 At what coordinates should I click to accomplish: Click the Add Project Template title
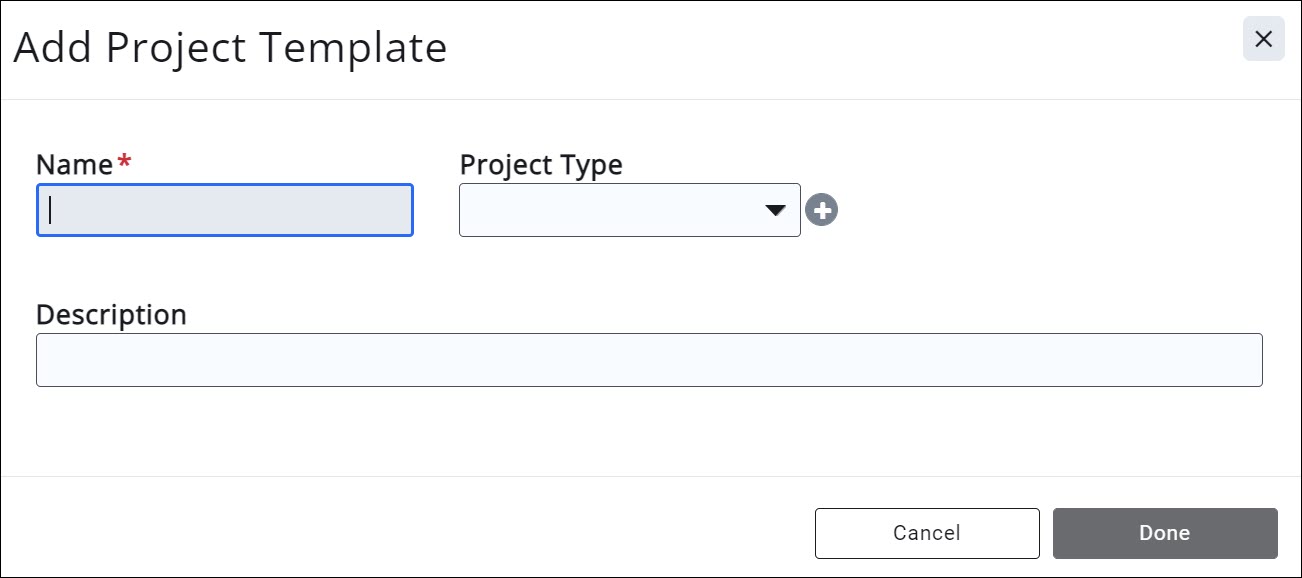click(x=230, y=48)
